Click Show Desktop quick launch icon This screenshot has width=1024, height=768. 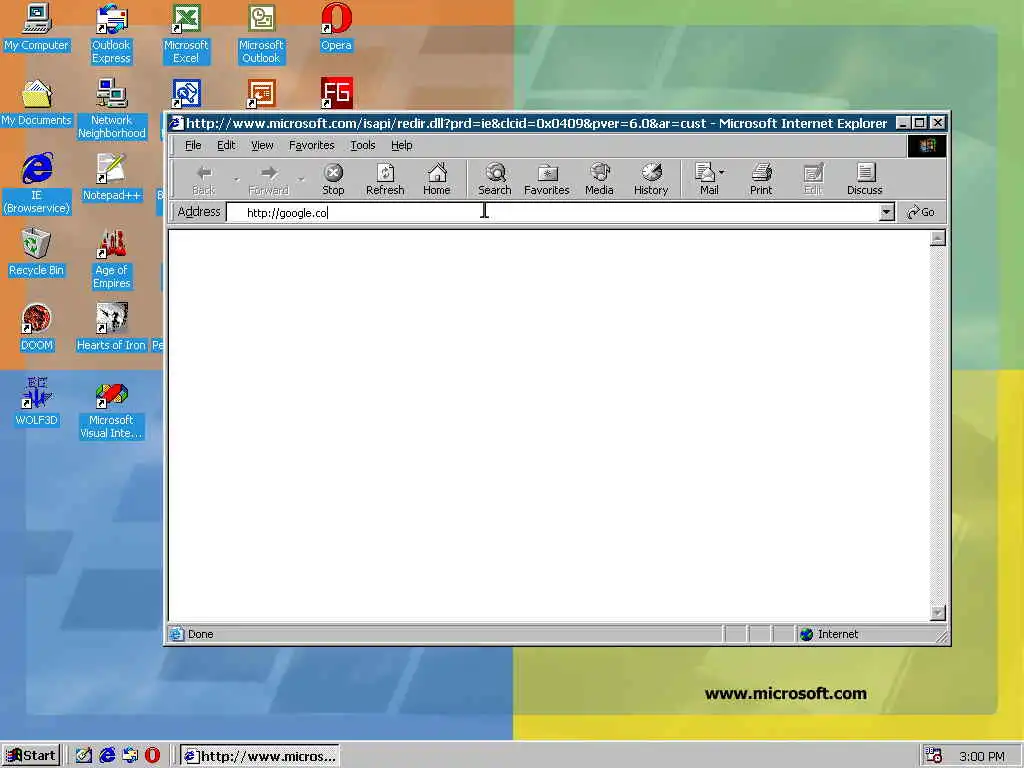pos(84,756)
